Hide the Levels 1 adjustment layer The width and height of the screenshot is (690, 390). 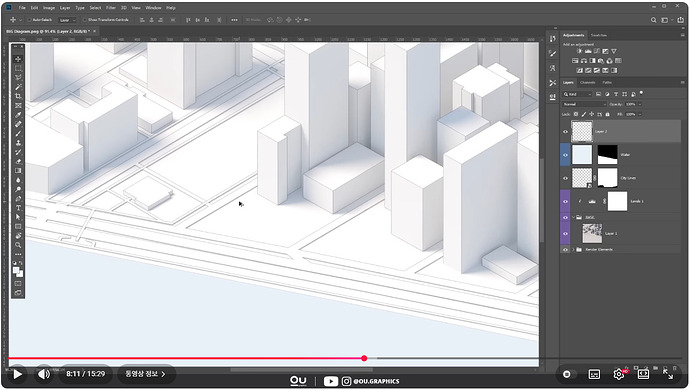tap(565, 202)
